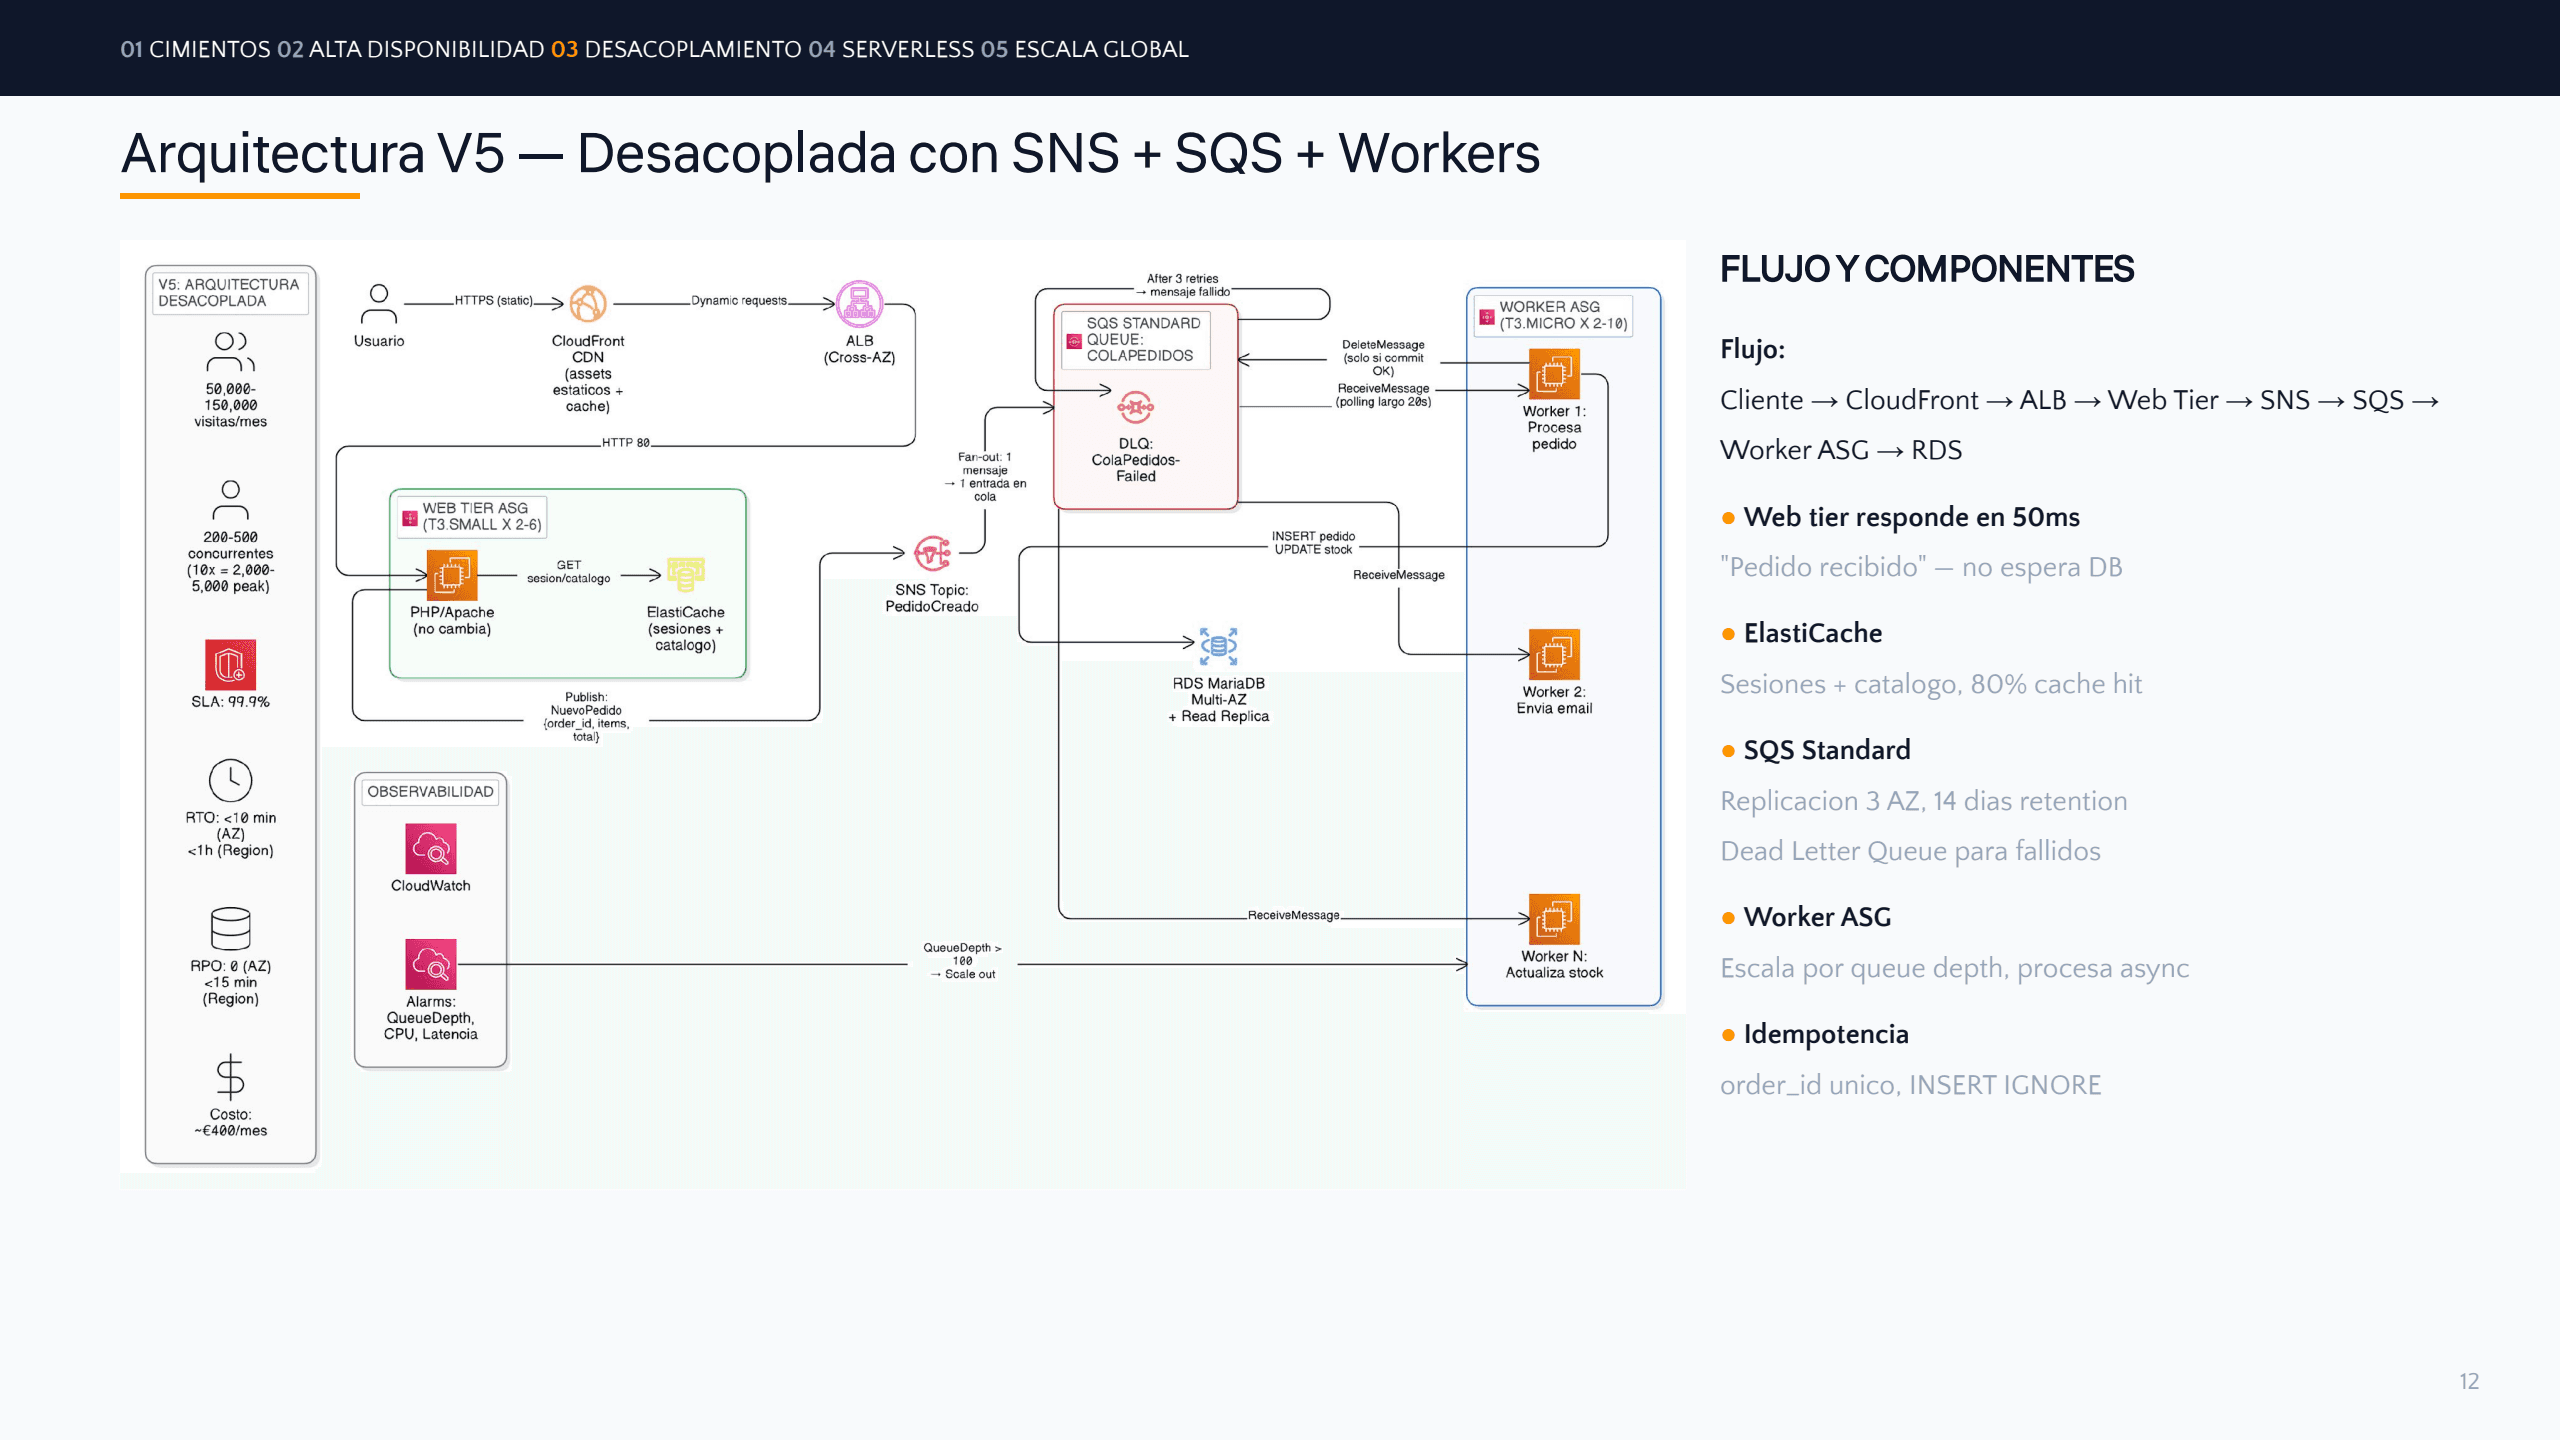Select the Worker 2 Envia email icon
Screen dimensions: 2560x1440
tap(1554, 654)
